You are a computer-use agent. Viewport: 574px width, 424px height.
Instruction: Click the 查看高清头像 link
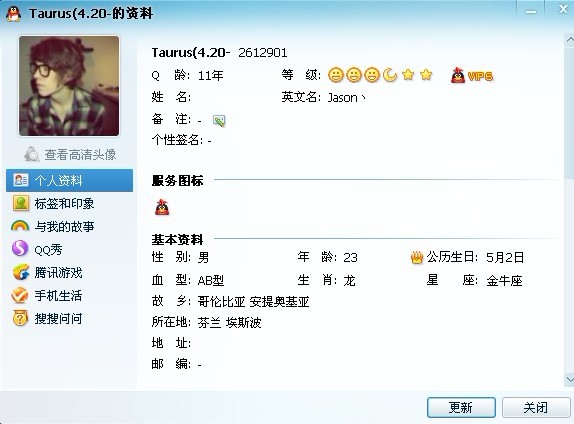click(x=80, y=155)
